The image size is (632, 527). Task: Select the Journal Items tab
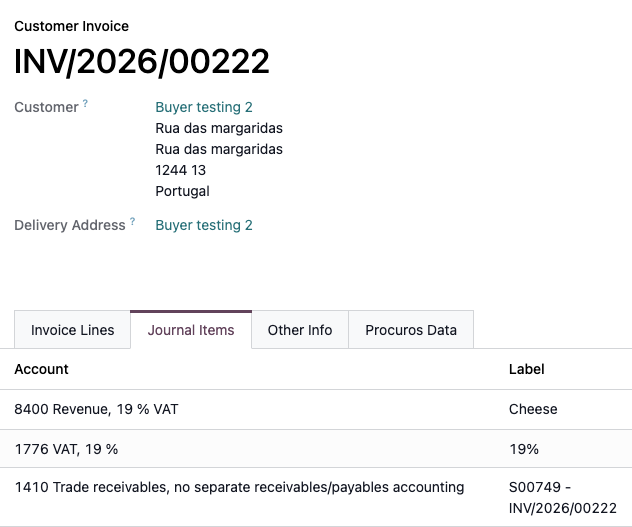(x=191, y=330)
